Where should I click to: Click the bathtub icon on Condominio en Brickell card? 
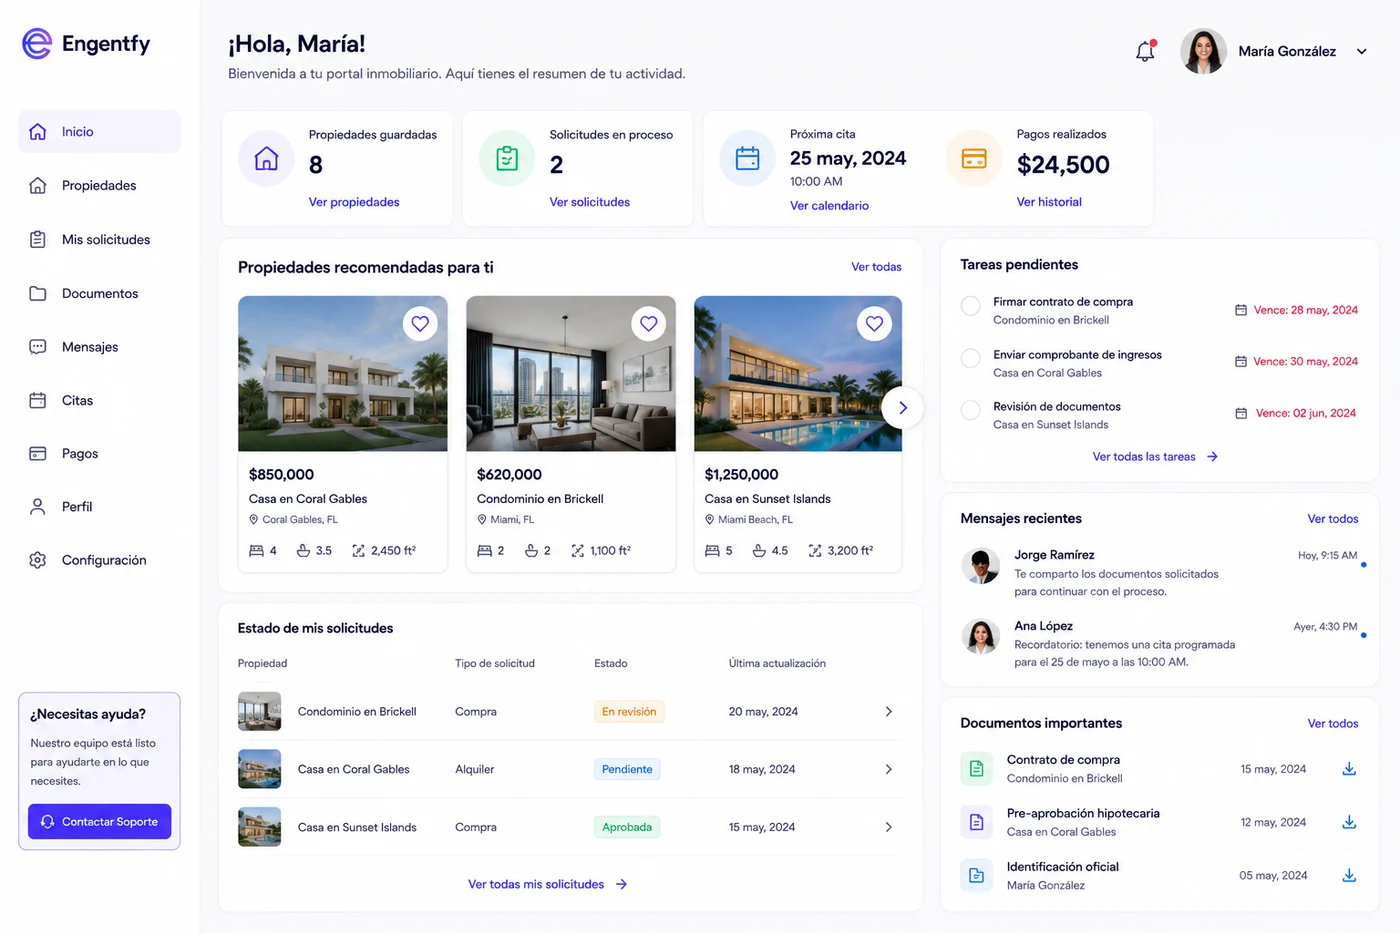(531, 551)
